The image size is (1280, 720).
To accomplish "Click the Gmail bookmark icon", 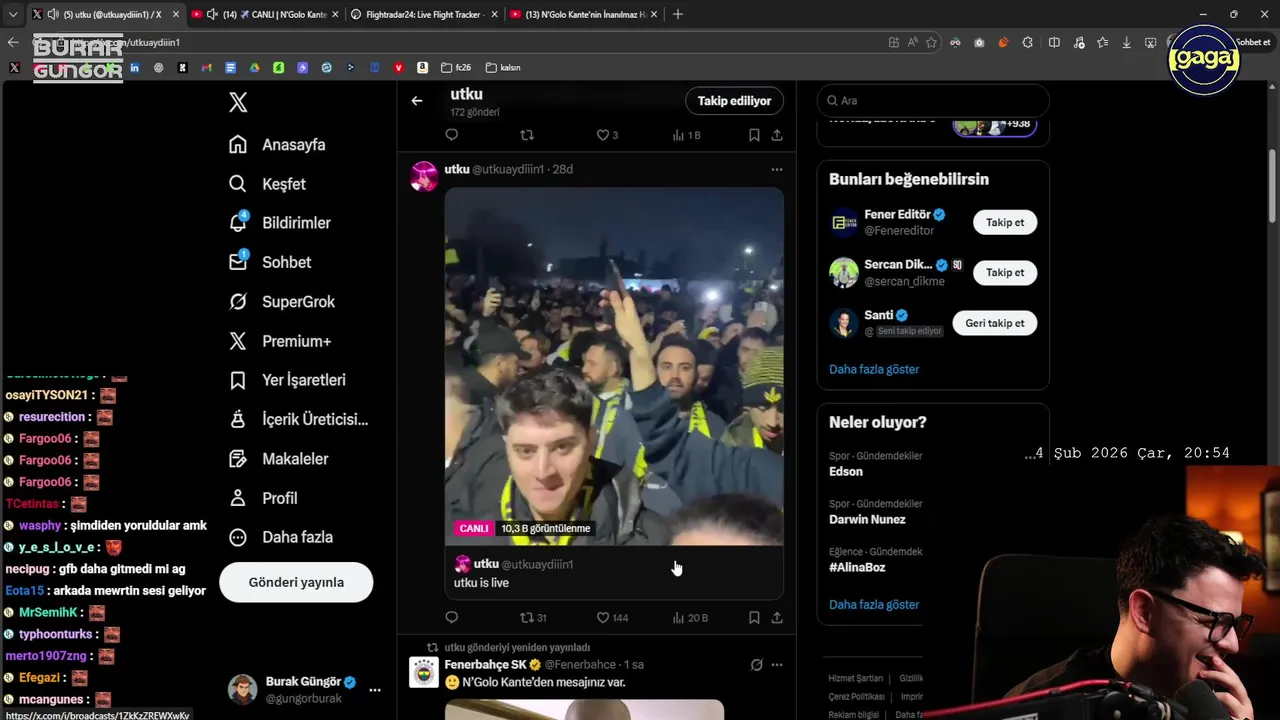I will [206, 67].
